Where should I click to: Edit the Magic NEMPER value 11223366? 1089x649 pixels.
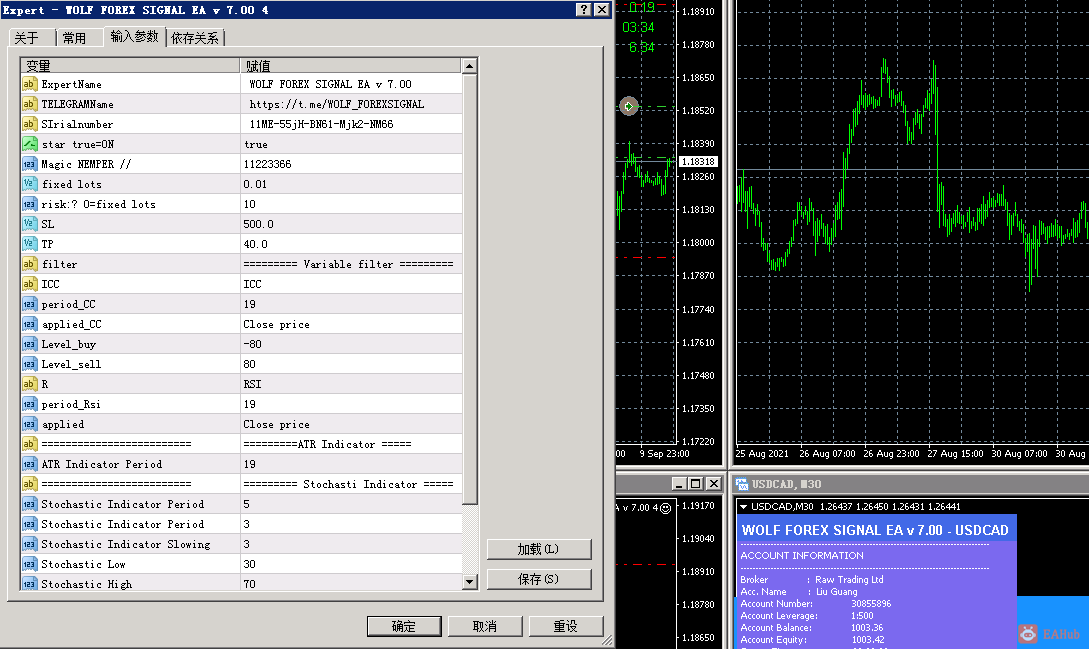[351, 164]
